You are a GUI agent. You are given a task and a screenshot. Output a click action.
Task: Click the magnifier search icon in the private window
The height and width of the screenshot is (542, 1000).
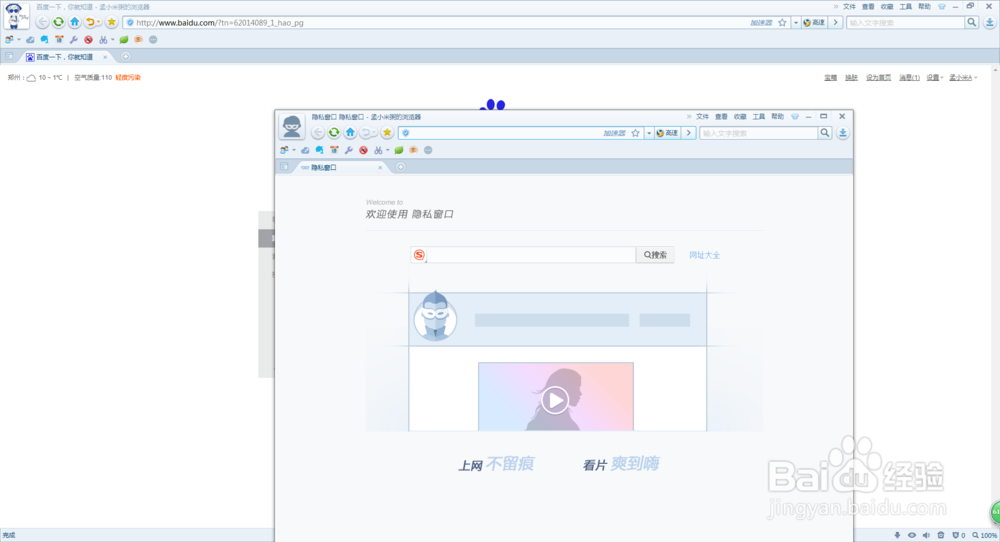click(825, 133)
